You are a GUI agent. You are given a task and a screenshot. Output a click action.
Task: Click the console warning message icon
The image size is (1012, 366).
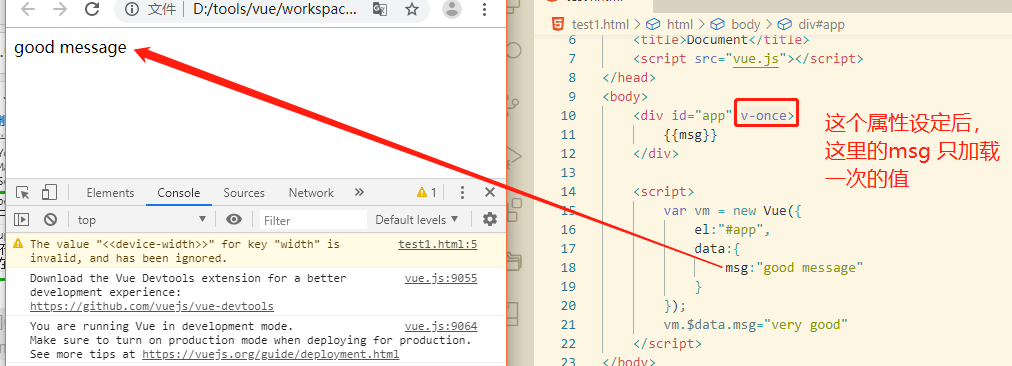point(17,243)
